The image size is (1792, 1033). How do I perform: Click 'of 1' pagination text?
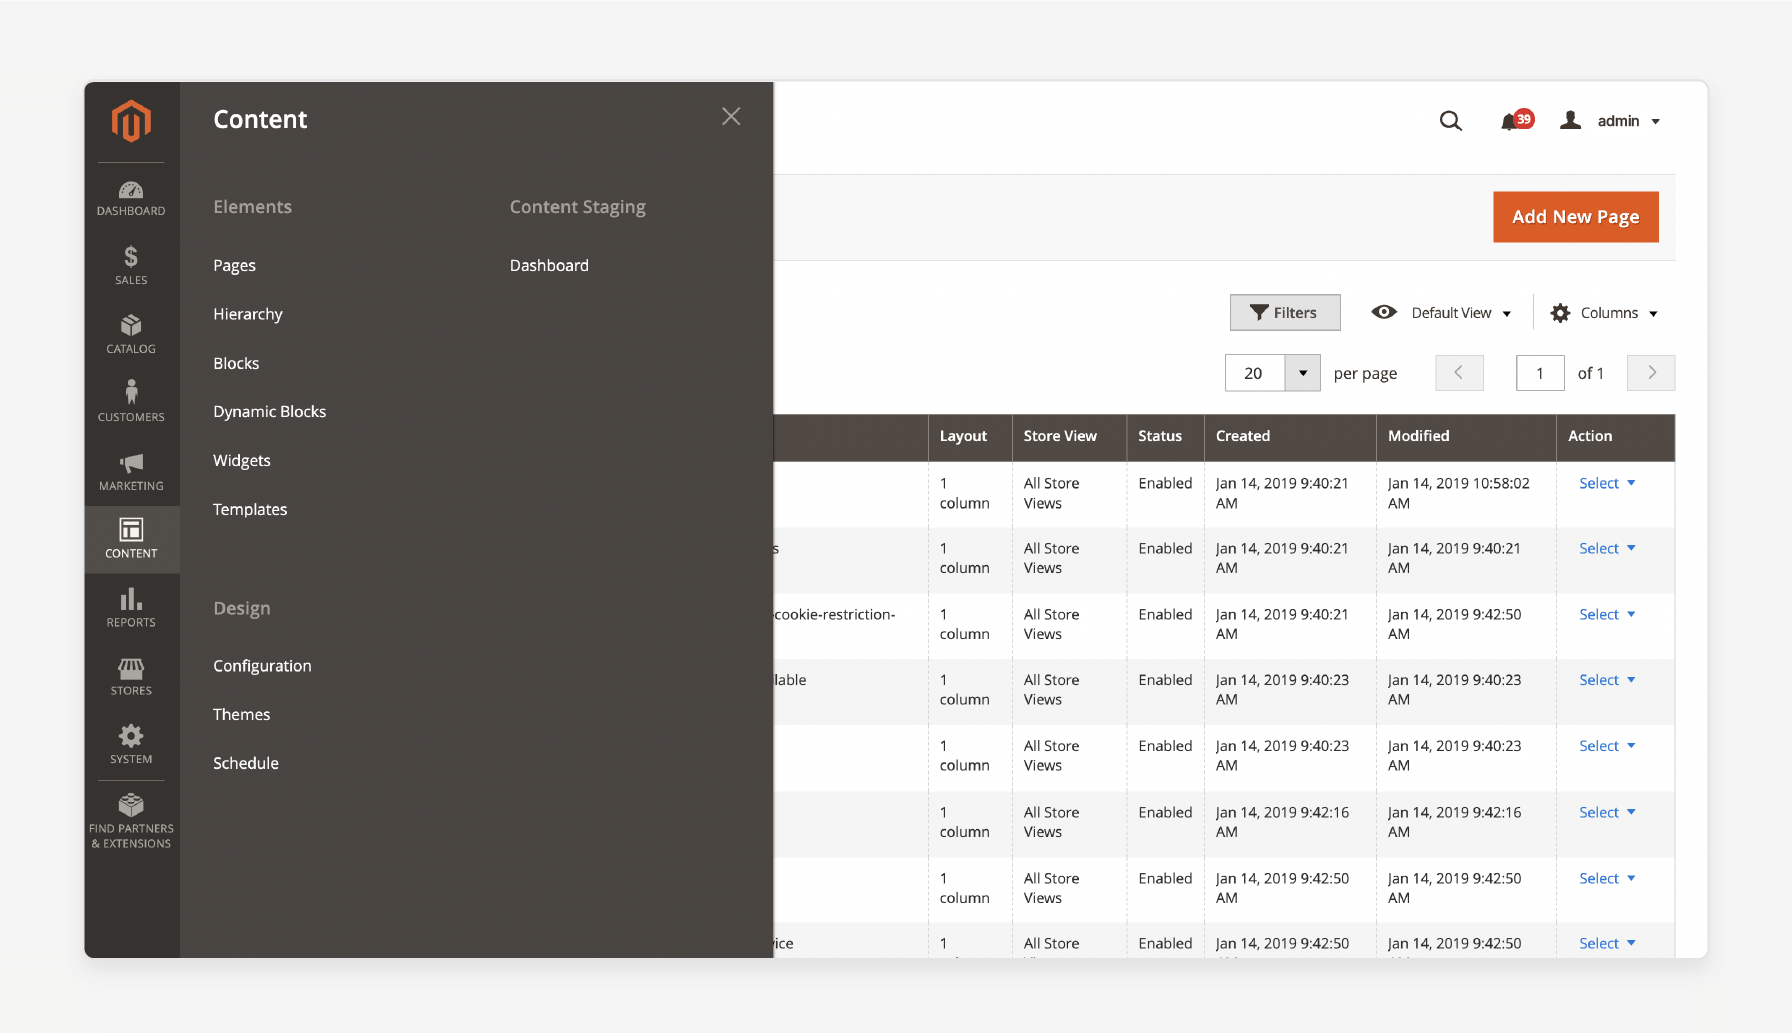(x=1590, y=373)
